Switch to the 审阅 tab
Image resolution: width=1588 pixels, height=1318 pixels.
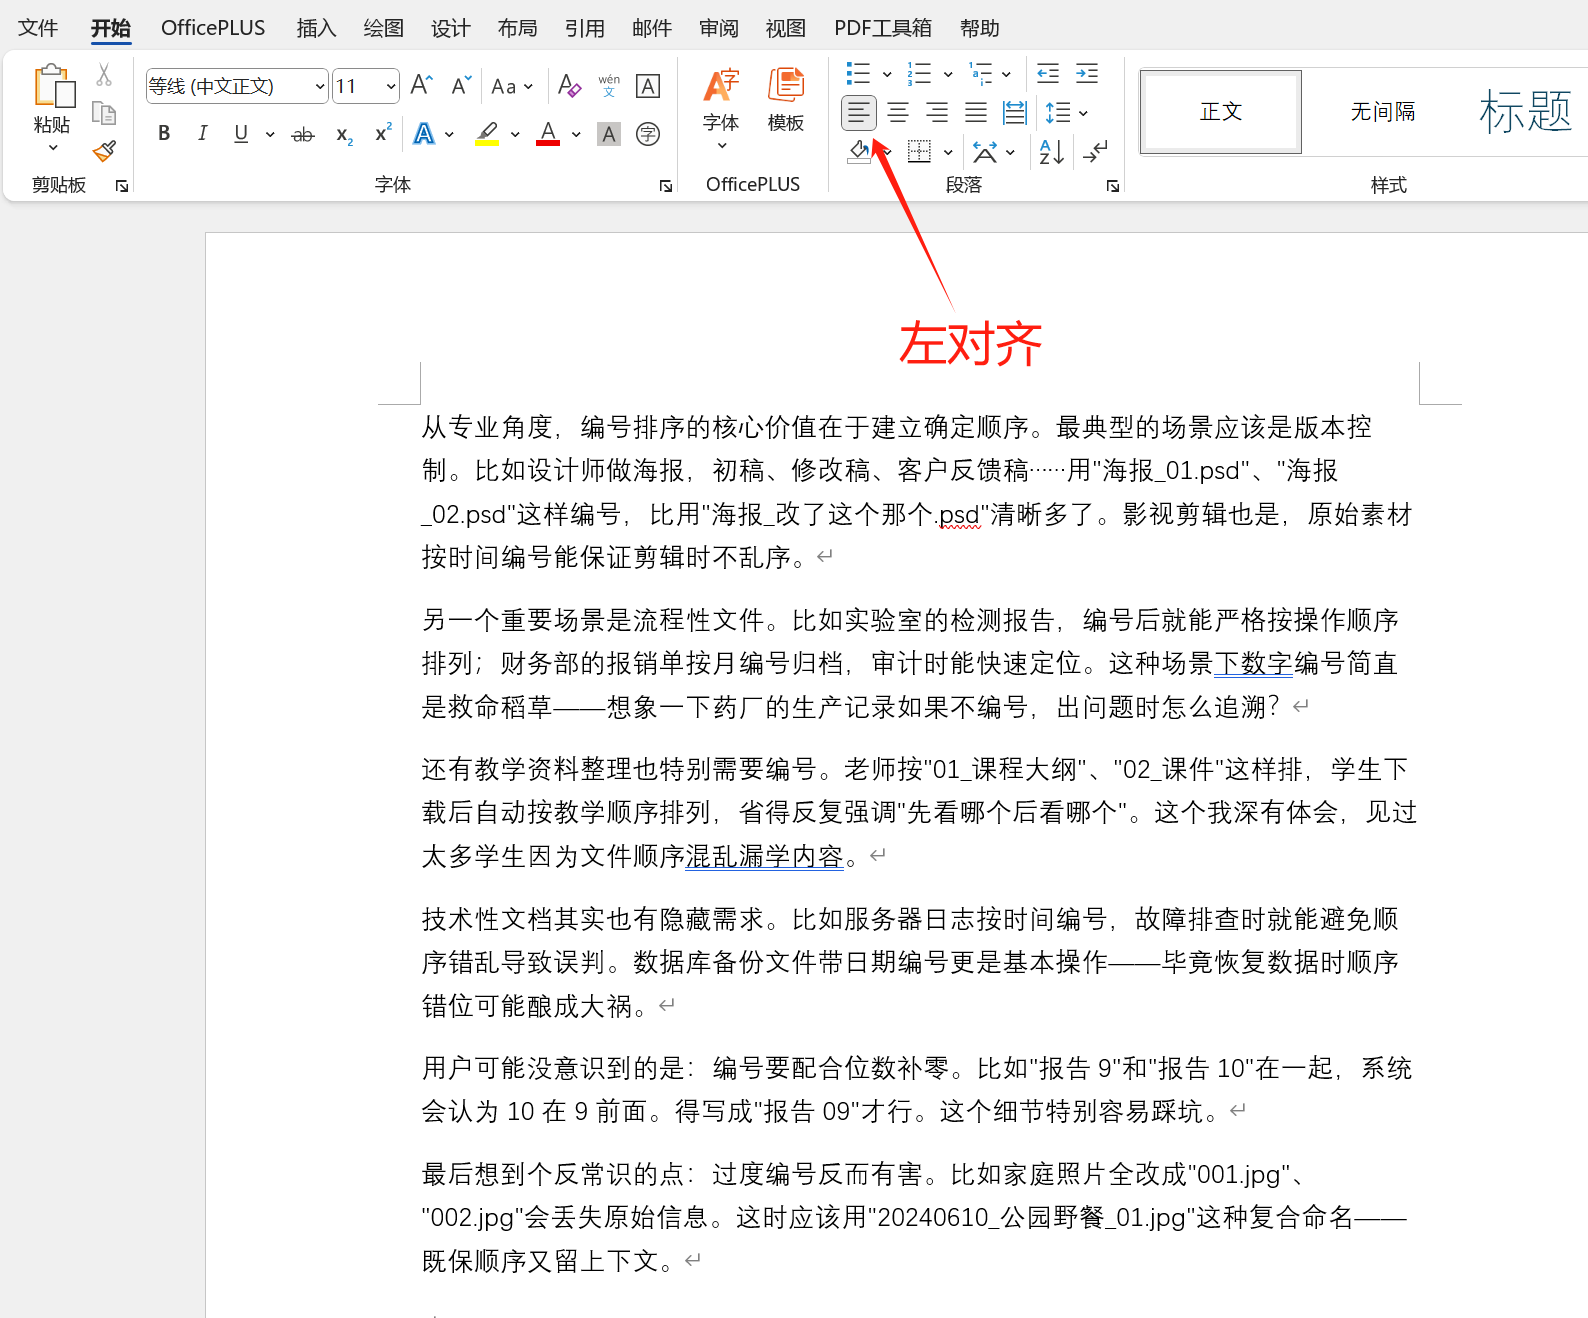pyautogui.click(x=719, y=28)
